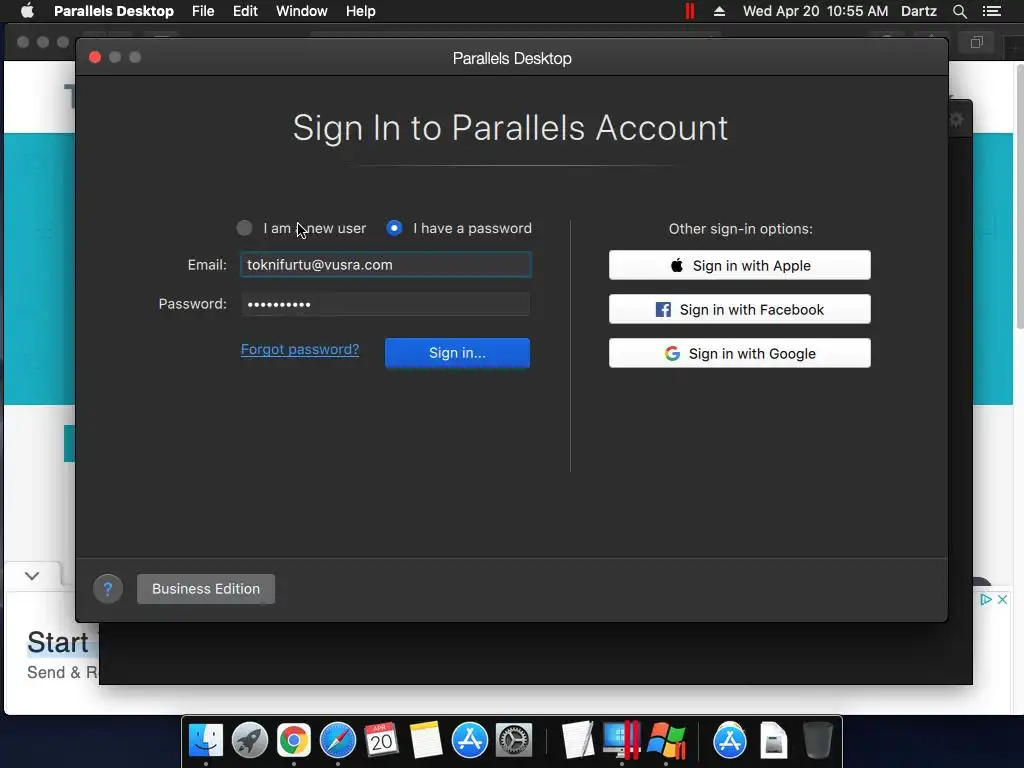This screenshot has height=768, width=1024.
Task: Open the disk image file icon in Dock
Action: click(773, 741)
